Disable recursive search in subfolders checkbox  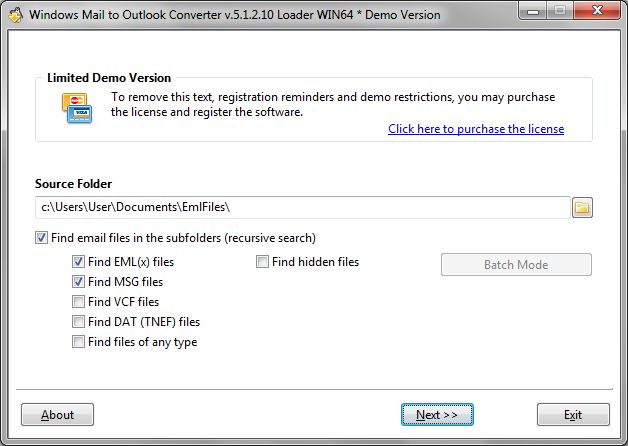[x=41, y=238]
